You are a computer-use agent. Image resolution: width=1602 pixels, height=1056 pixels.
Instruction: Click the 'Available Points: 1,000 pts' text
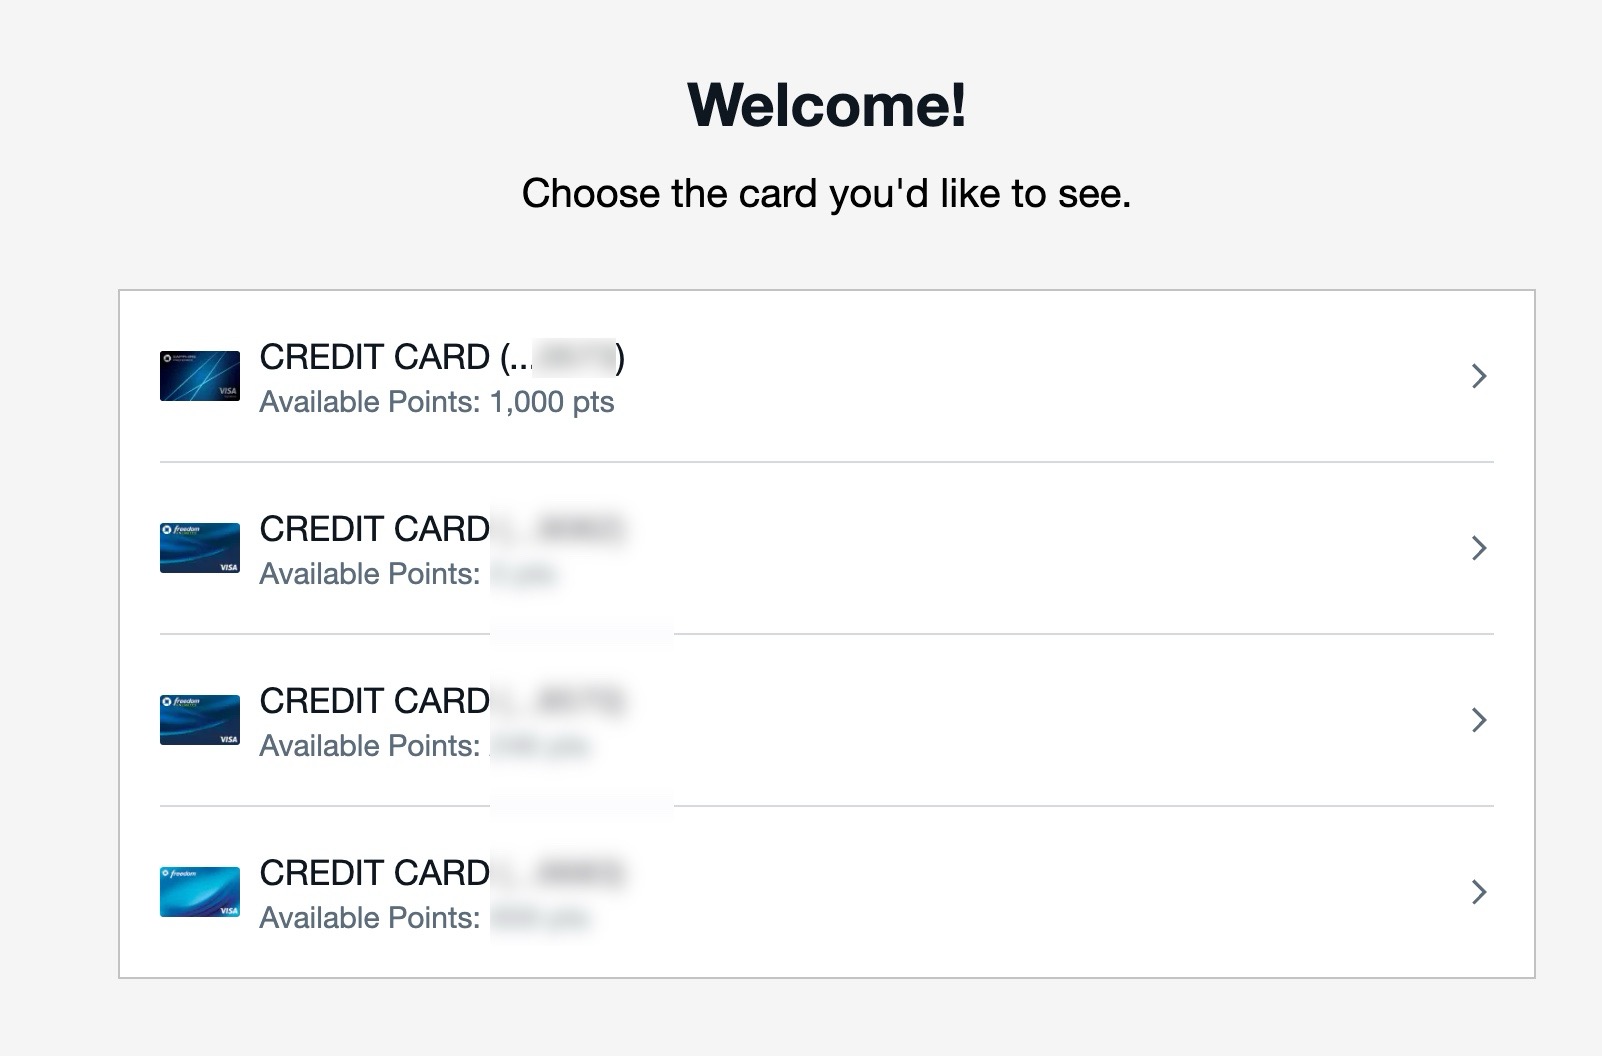[x=437, y=402]
